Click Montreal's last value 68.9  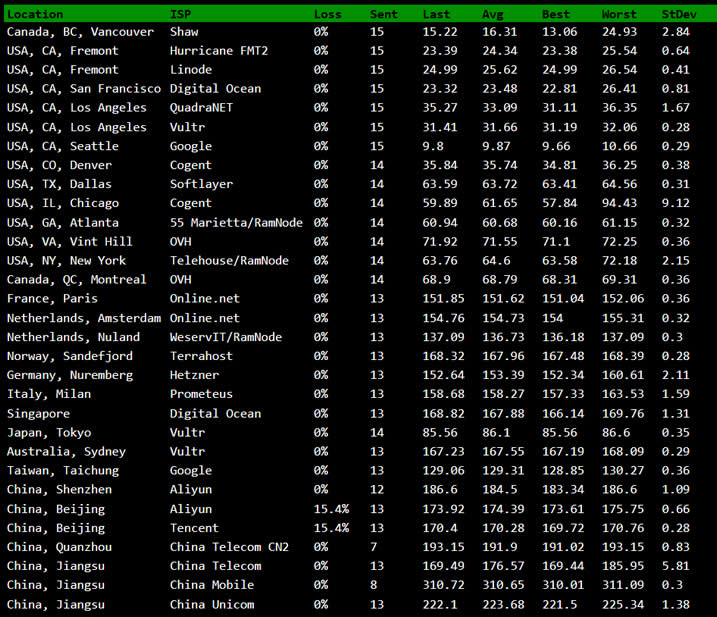coord(436,279)
